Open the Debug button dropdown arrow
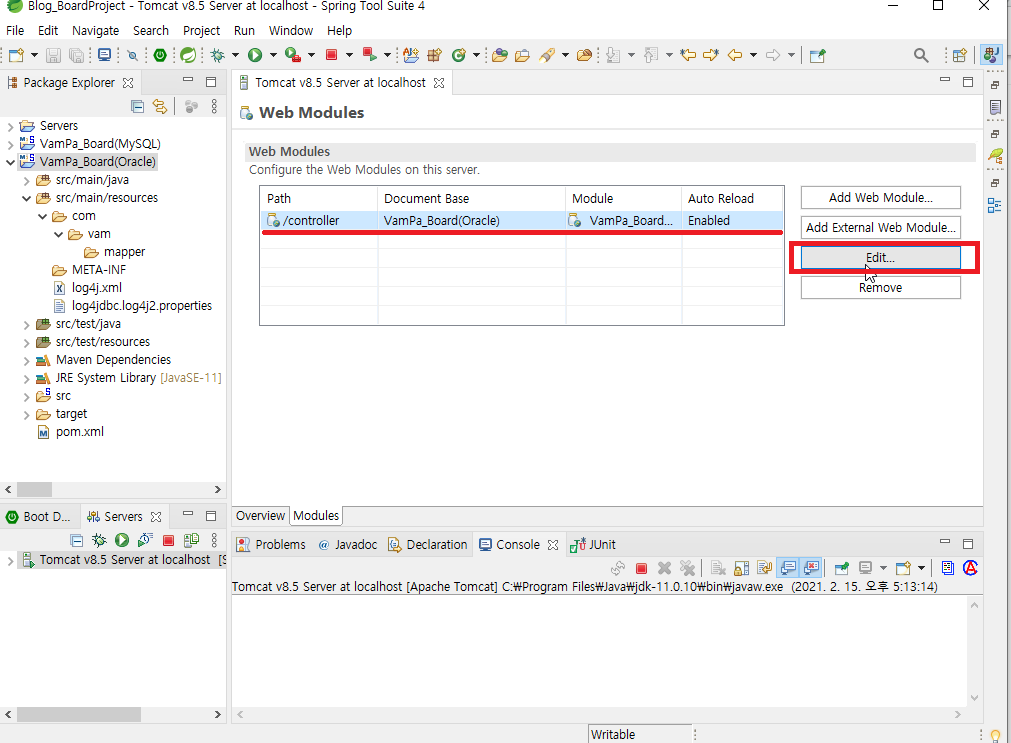 point(235,55)
